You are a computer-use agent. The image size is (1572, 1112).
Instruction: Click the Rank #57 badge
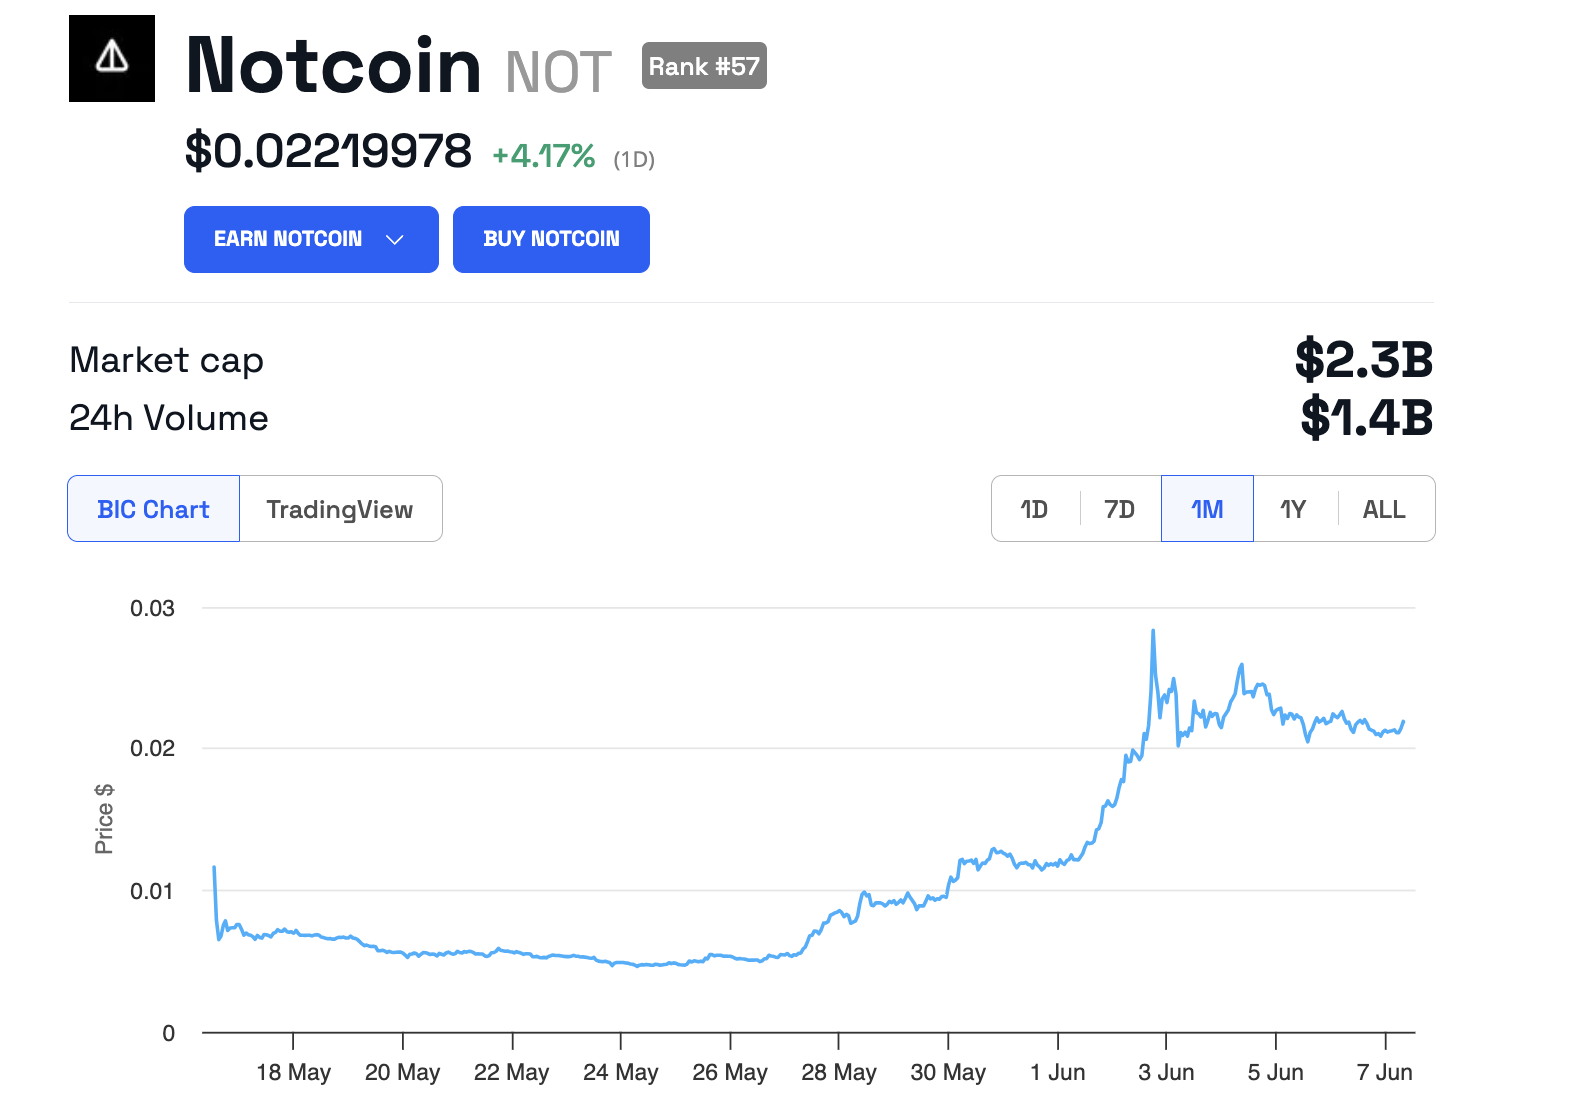pos(704,66)
